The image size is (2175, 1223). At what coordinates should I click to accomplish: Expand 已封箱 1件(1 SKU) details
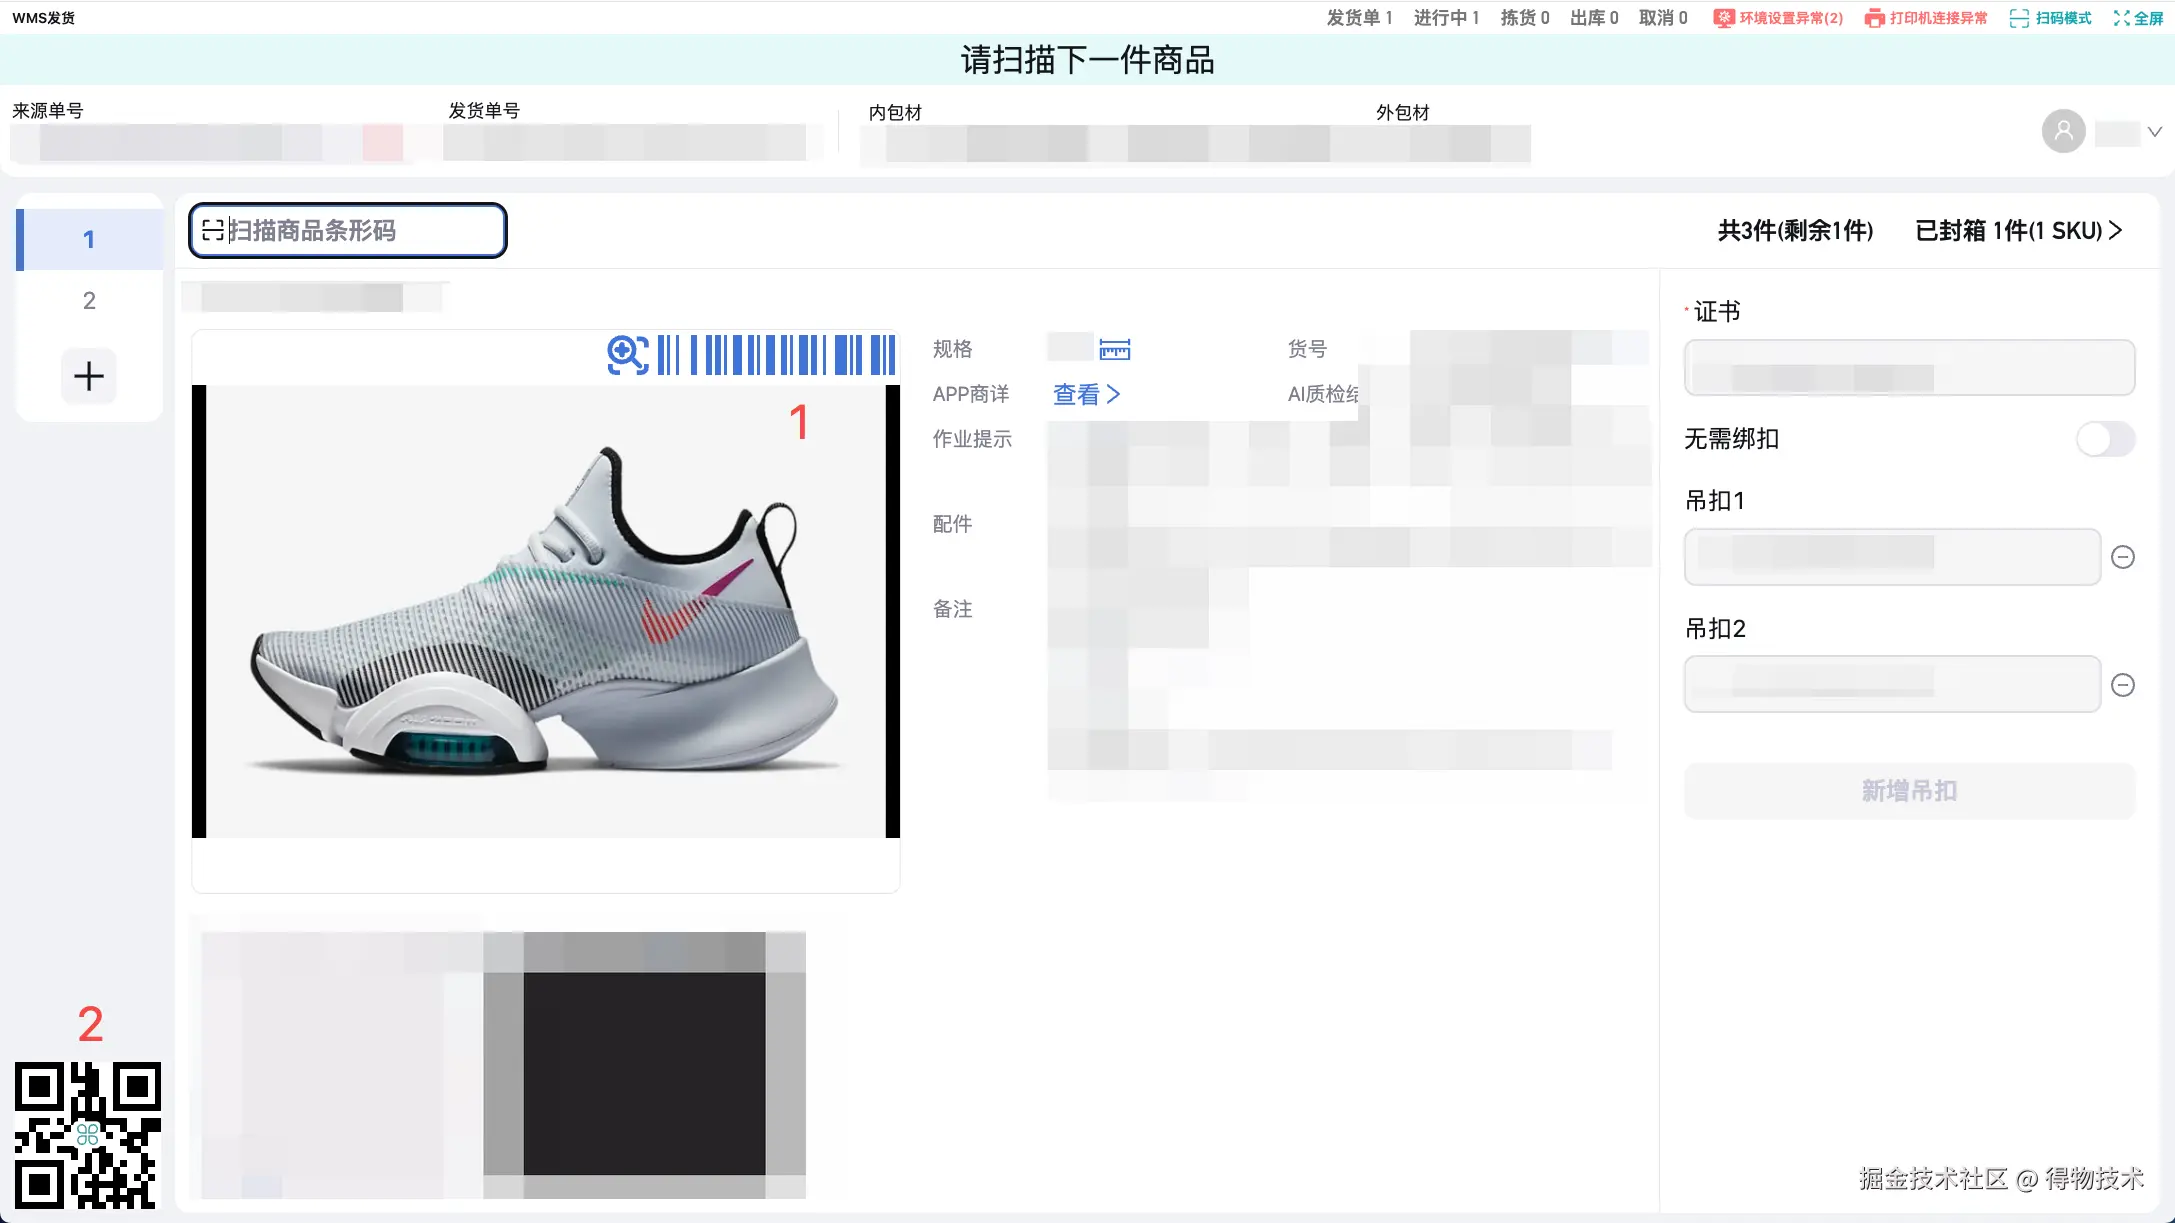click(2018, 231)
